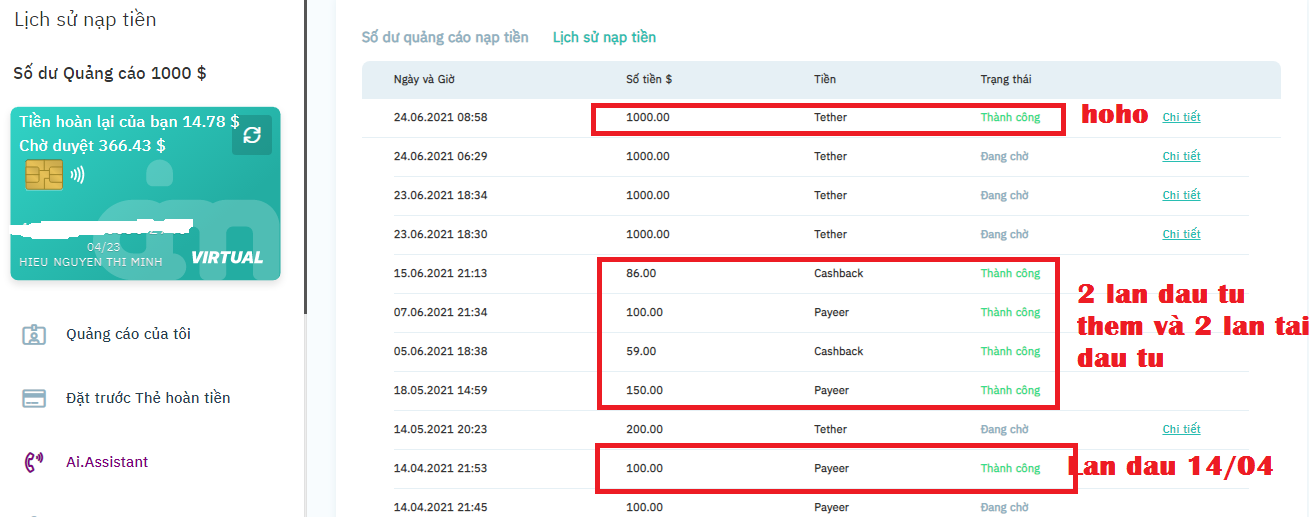Open Chi tiết for 24.06.2021 06:29 transaction
This screenshot has width=1309, height=517.
click(x=1181, y=156)
